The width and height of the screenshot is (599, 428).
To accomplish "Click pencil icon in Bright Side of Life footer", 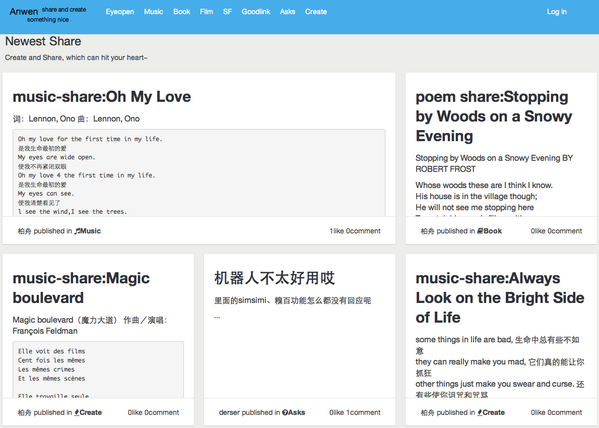I will (480, 412).
